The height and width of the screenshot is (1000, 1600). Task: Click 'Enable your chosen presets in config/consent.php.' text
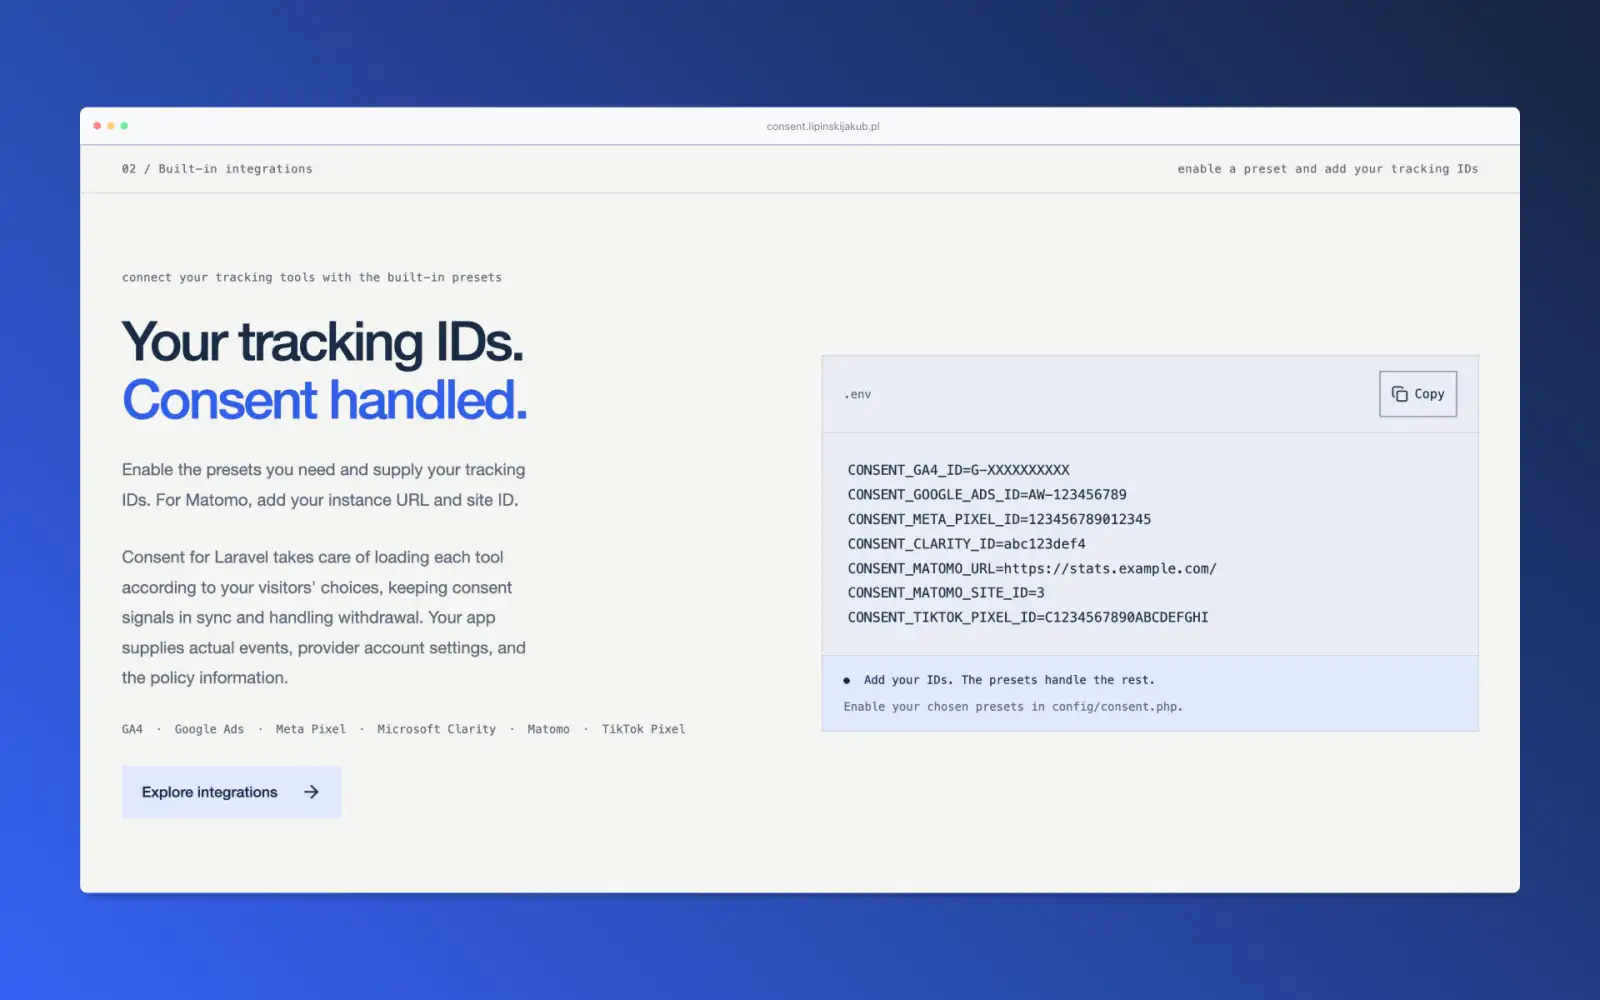pyautogui.click(x=1013, y=707)
